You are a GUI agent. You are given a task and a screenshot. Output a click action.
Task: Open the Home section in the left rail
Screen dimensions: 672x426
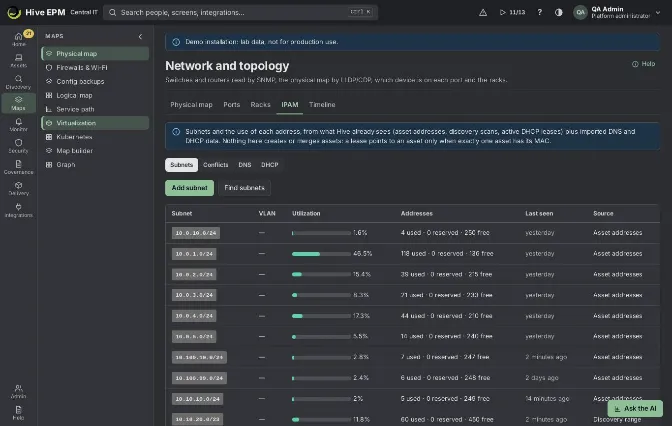tap(18, 39)
